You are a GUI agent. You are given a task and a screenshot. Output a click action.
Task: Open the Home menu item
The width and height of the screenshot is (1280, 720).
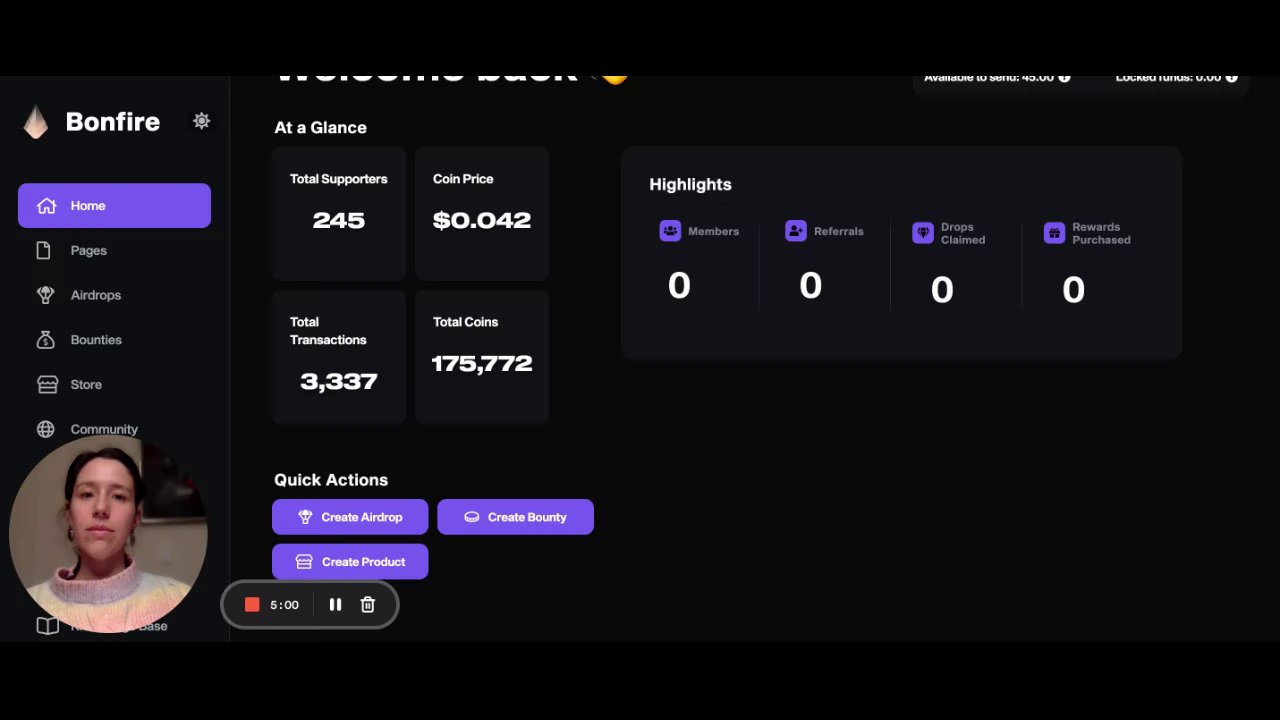coord(114,206)
